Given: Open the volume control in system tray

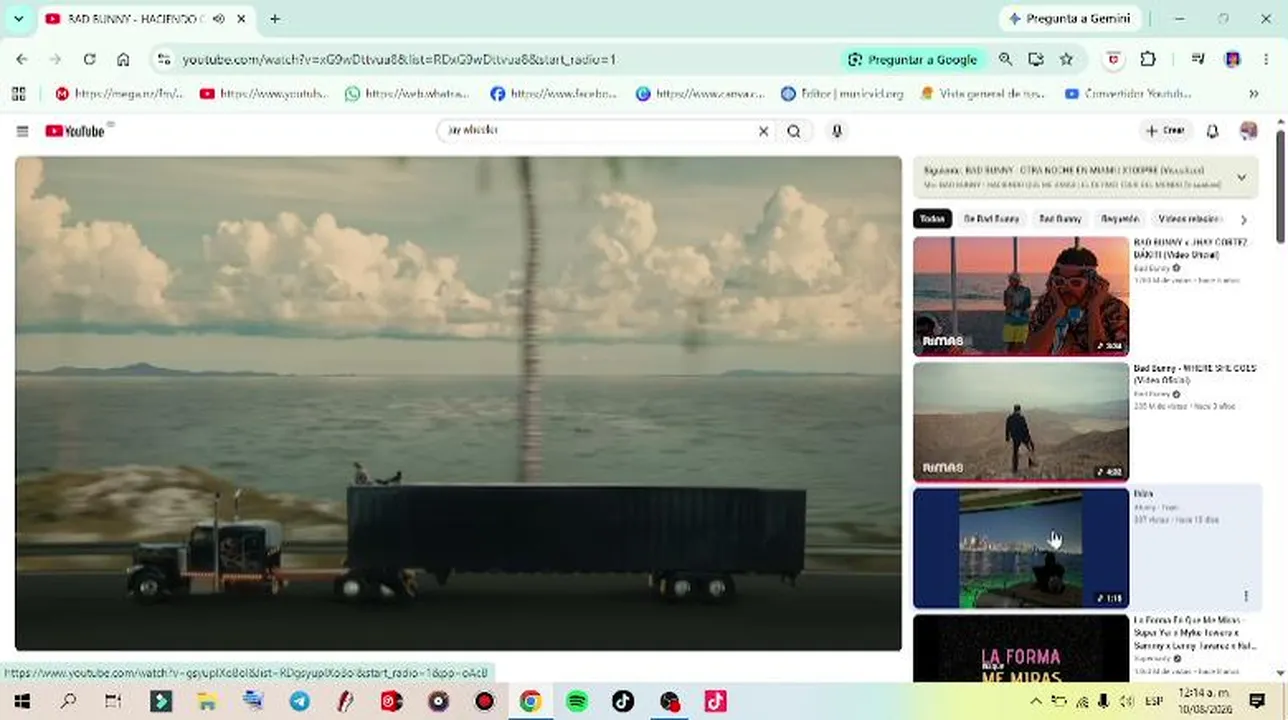Looking at the screenshot, I should click(1126, 701).
